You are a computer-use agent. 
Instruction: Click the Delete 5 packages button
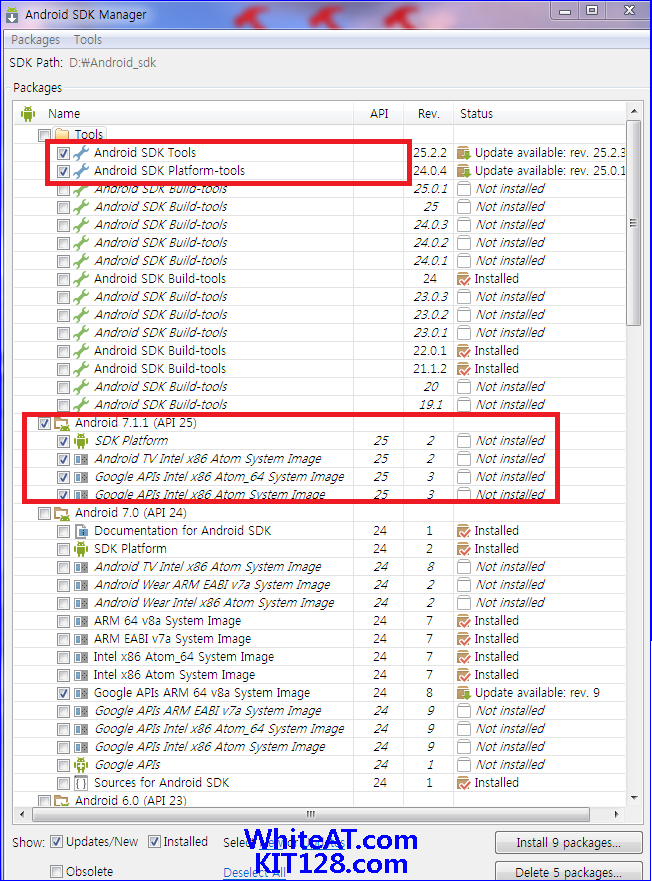coord(568,872)
